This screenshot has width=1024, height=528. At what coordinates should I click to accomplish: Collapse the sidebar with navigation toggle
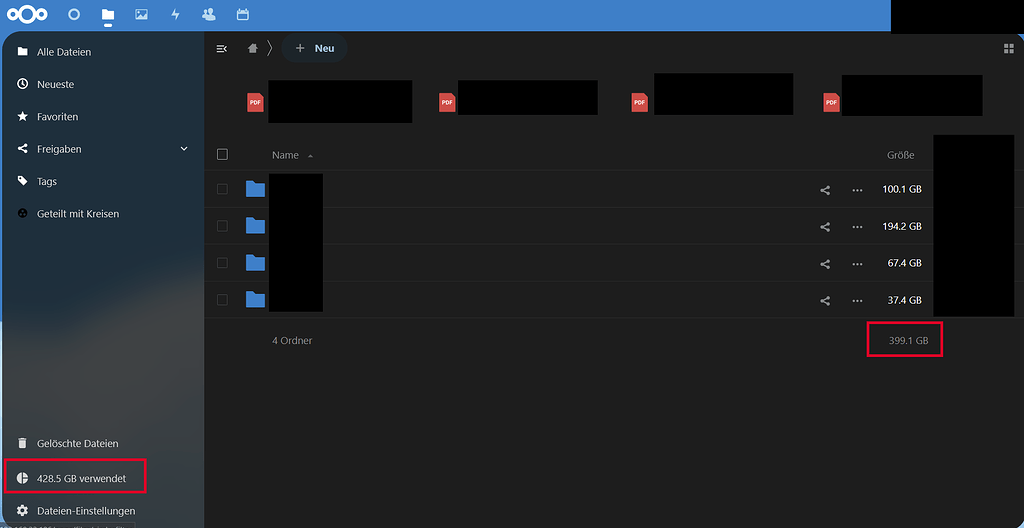click(x=222, y=48)
